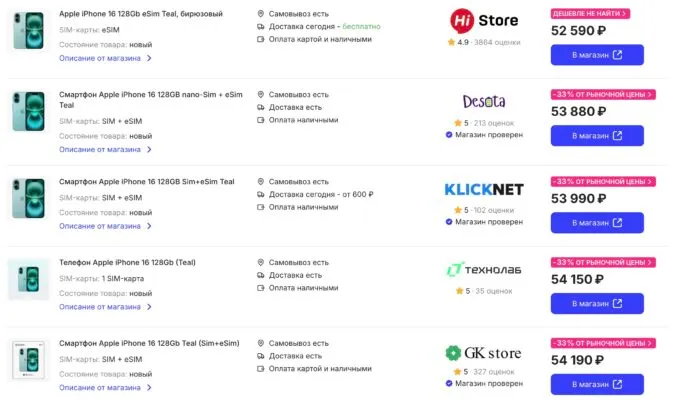Click the KLICKNET store logo
Image resolution: width=680 pixels, height=406 pixels.
pos(482,188)
